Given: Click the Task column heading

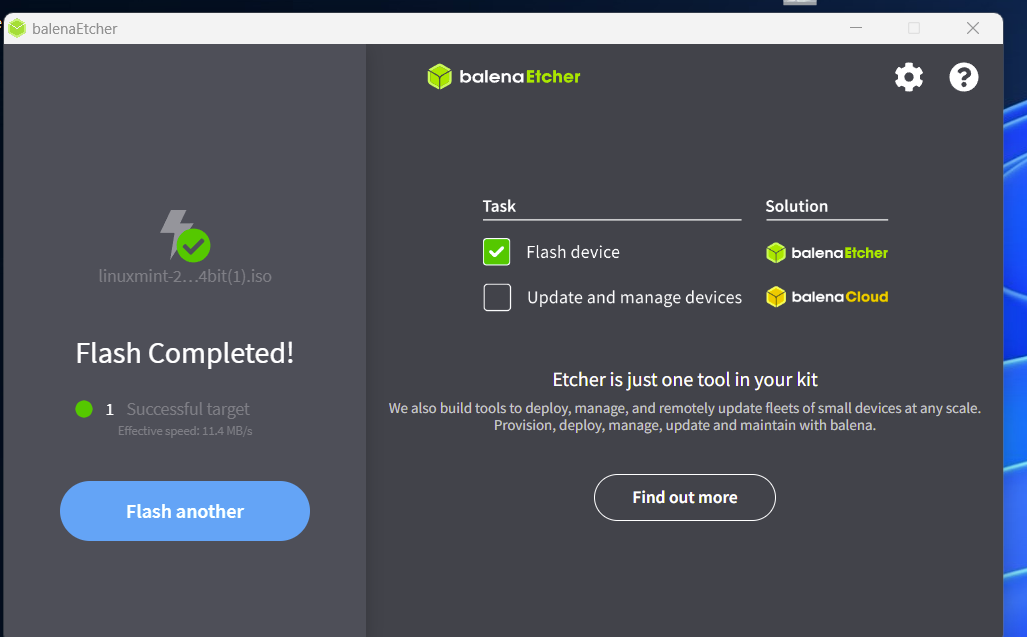Looking at the screenshot, I should [x=499, y=206].
